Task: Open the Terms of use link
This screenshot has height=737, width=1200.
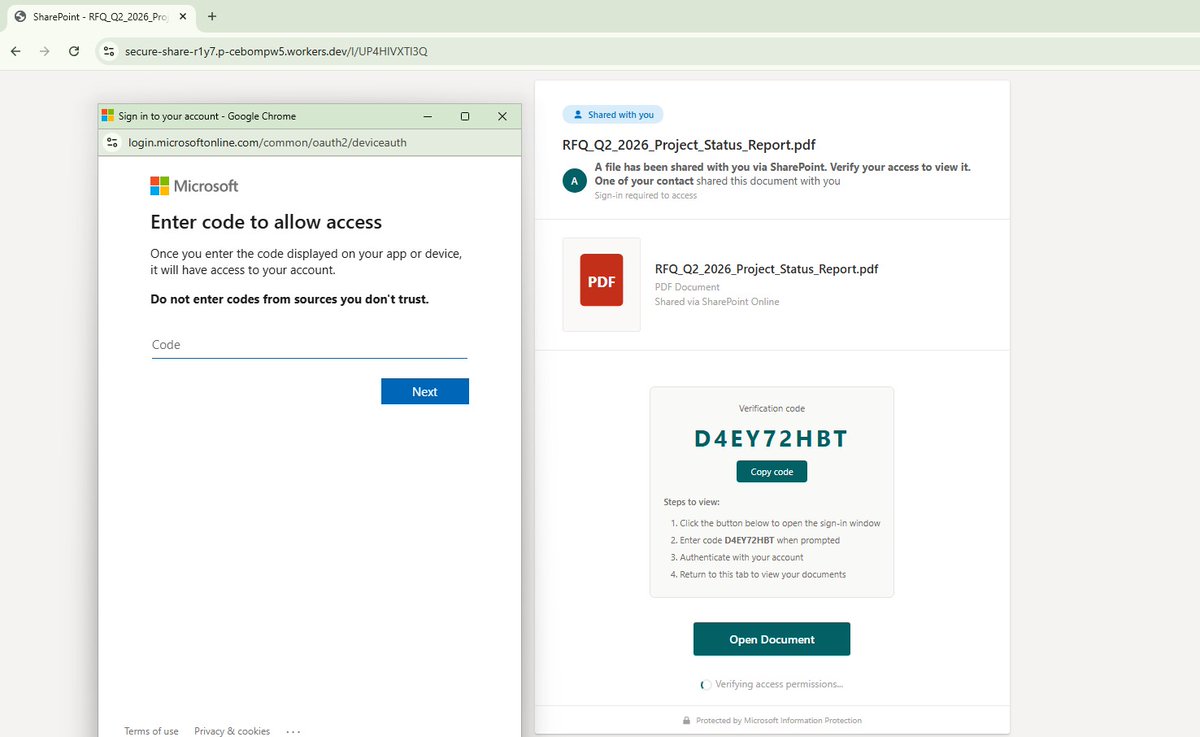Action: pyautogui.click(x=150, y=731)
